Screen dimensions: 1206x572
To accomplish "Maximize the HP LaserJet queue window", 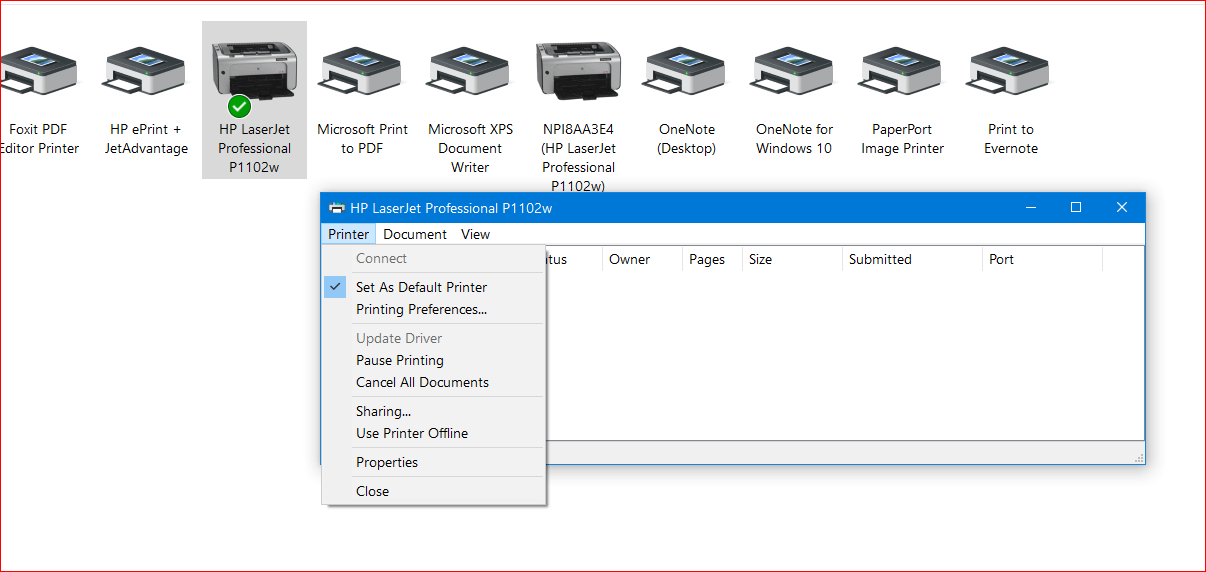I will 1076,208.
